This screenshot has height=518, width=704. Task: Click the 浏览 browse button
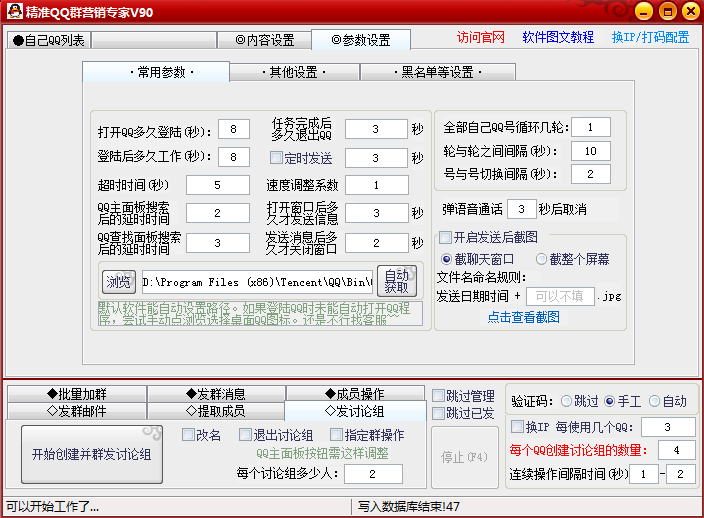119,282
